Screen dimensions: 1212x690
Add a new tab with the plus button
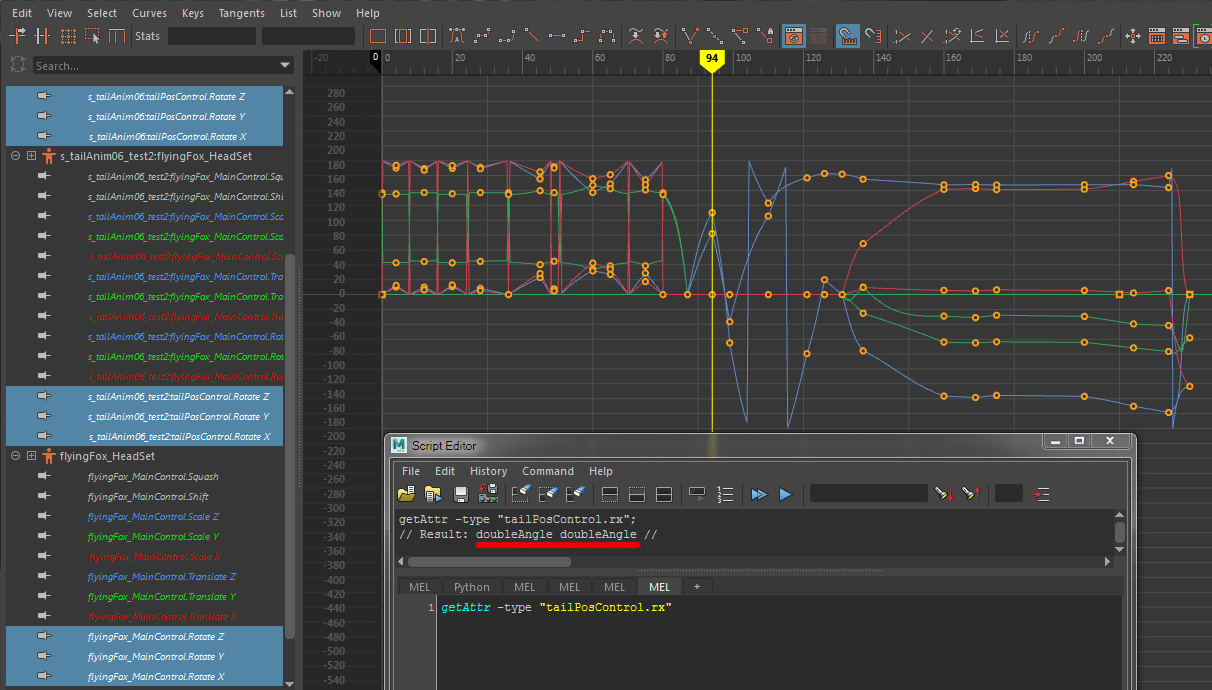696,586
